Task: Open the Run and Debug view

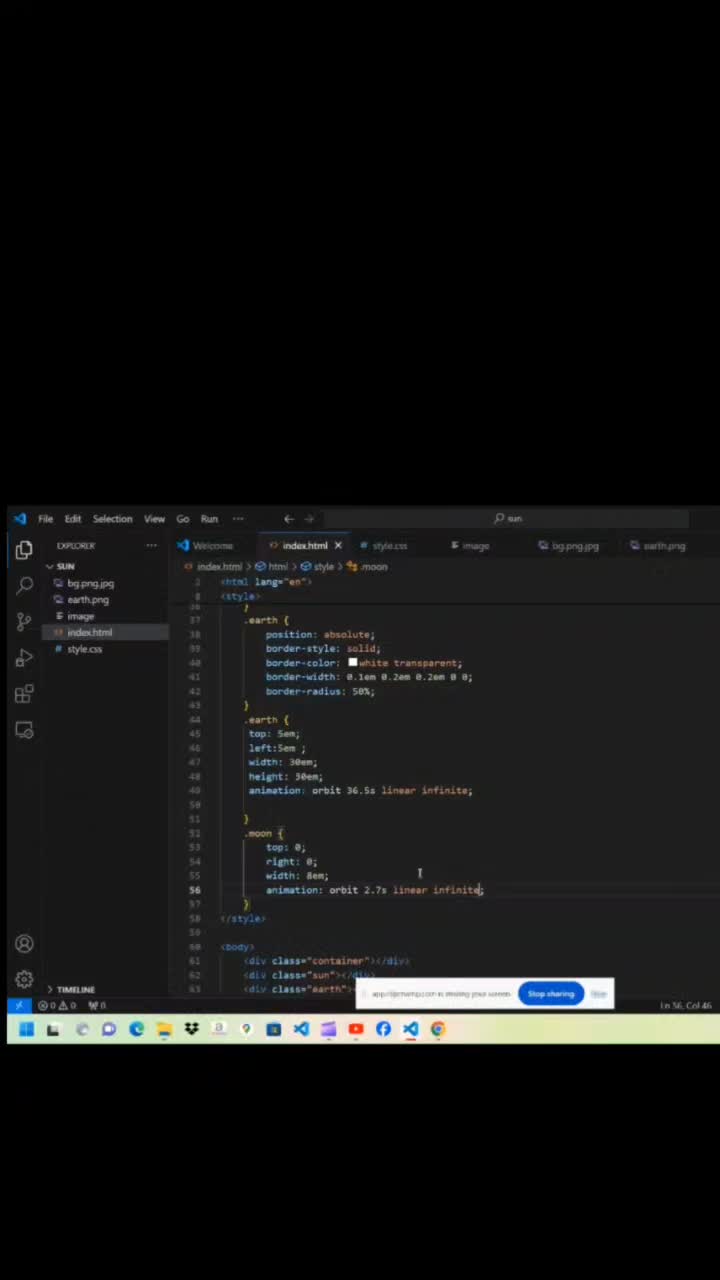Action: [25, 658]
